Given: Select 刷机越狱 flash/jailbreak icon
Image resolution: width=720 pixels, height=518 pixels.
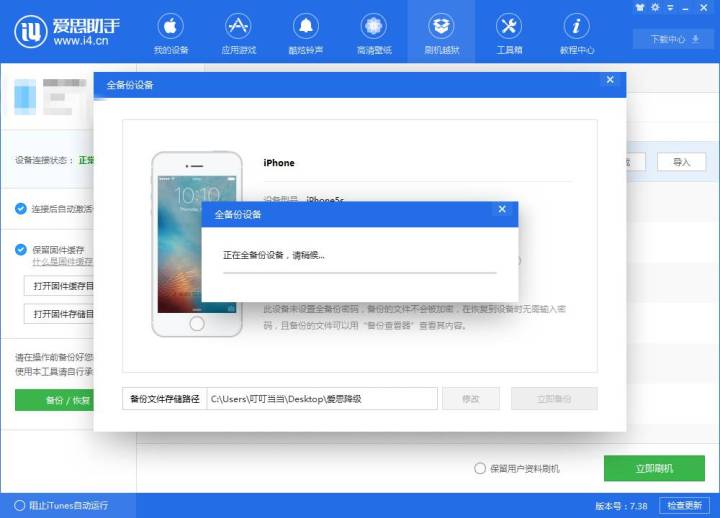Looking at the screenshot, I should [442, 32].
